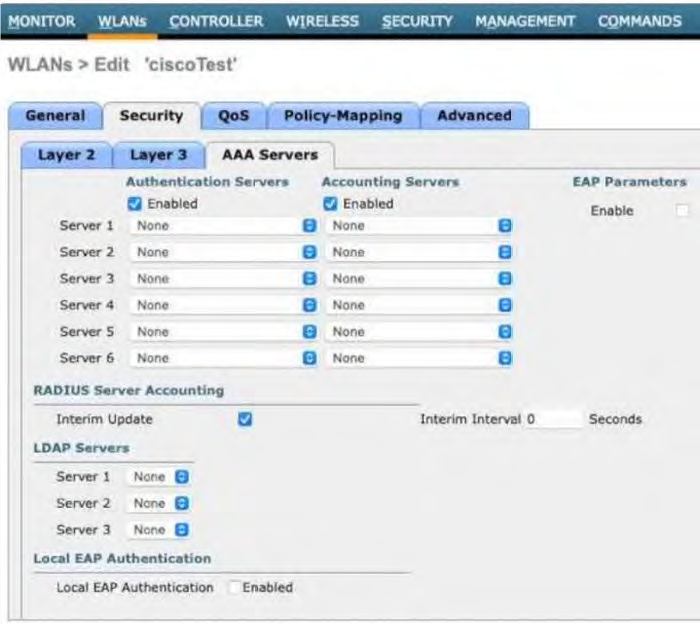The height and width of the screenshot is (624, 700).
Task: Open the MONITOR menu
Action: tap(41, 21)
